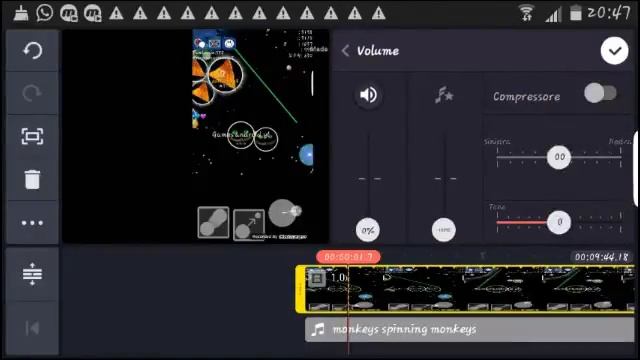The image size is (640, 360).
Task: Tap the 20:47 clock
Action: [x=609, y=13]
